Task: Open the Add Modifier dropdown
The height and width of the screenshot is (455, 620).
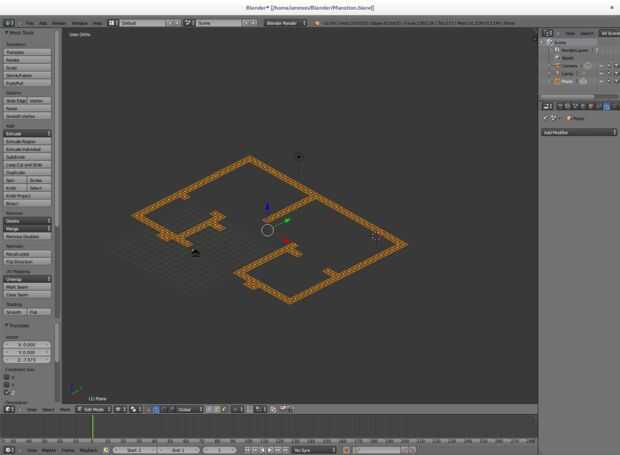Action: pos(579,132)
